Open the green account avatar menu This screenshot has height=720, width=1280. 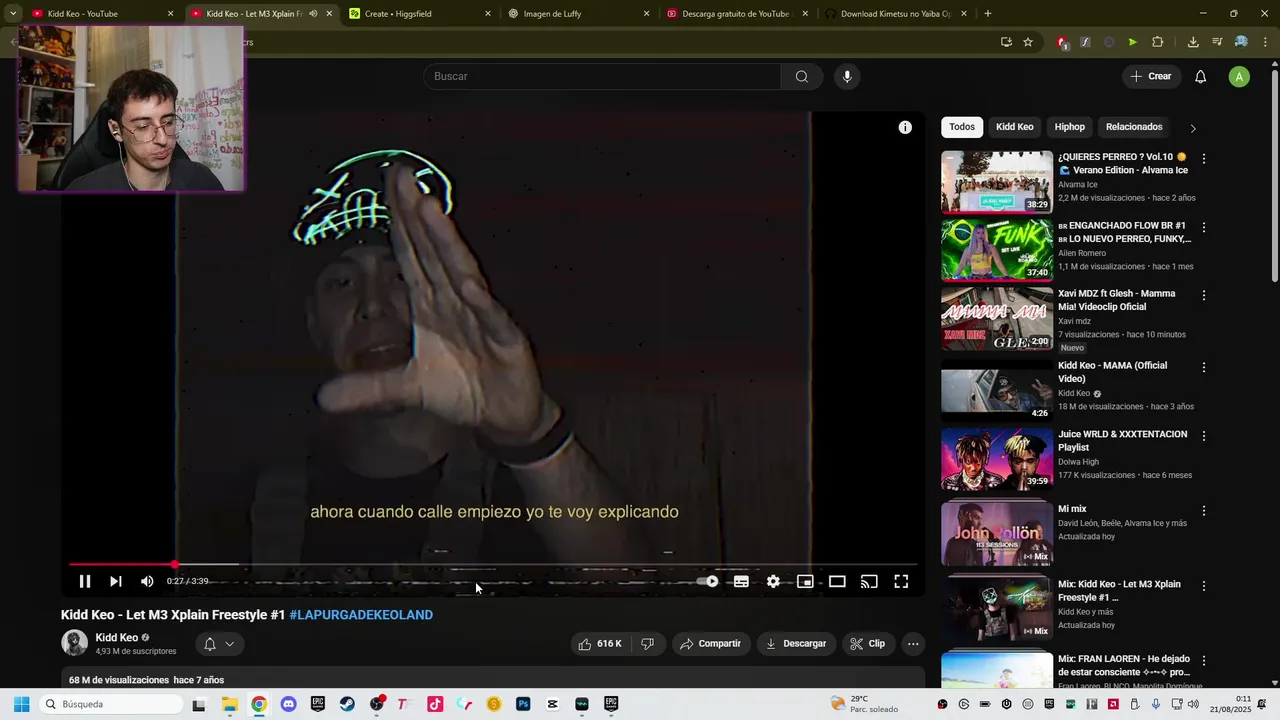pos(1239,77)
